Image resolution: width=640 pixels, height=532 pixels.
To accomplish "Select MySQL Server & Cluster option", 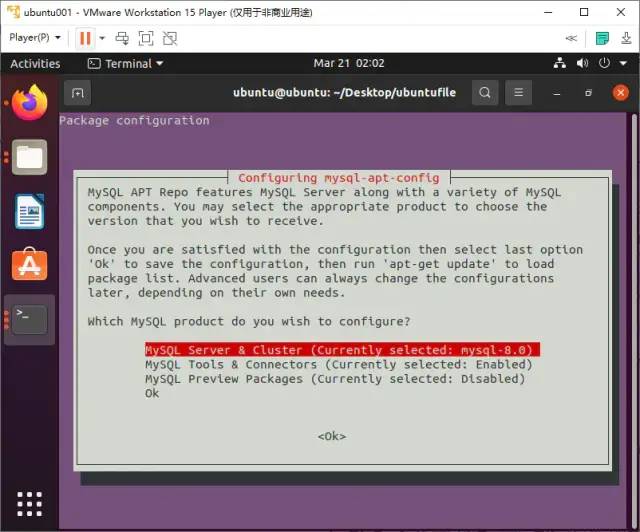I will [342, 350].
